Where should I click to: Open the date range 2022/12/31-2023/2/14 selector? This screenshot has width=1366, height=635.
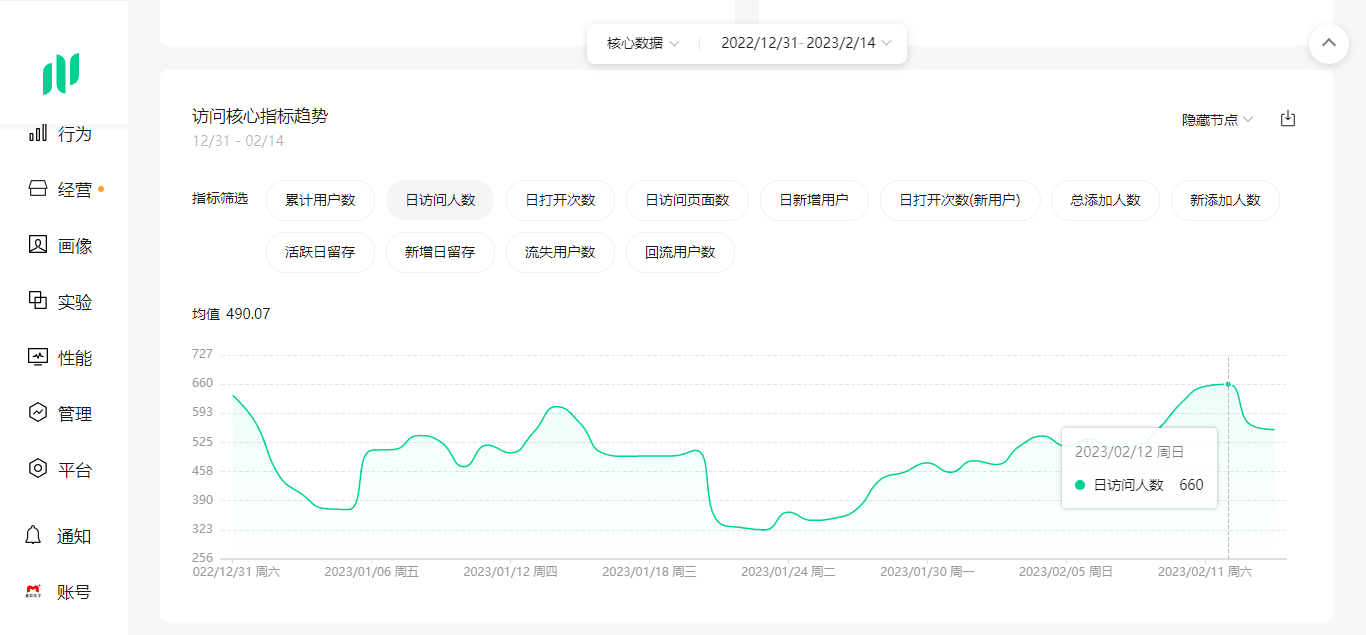pos(800,43)
